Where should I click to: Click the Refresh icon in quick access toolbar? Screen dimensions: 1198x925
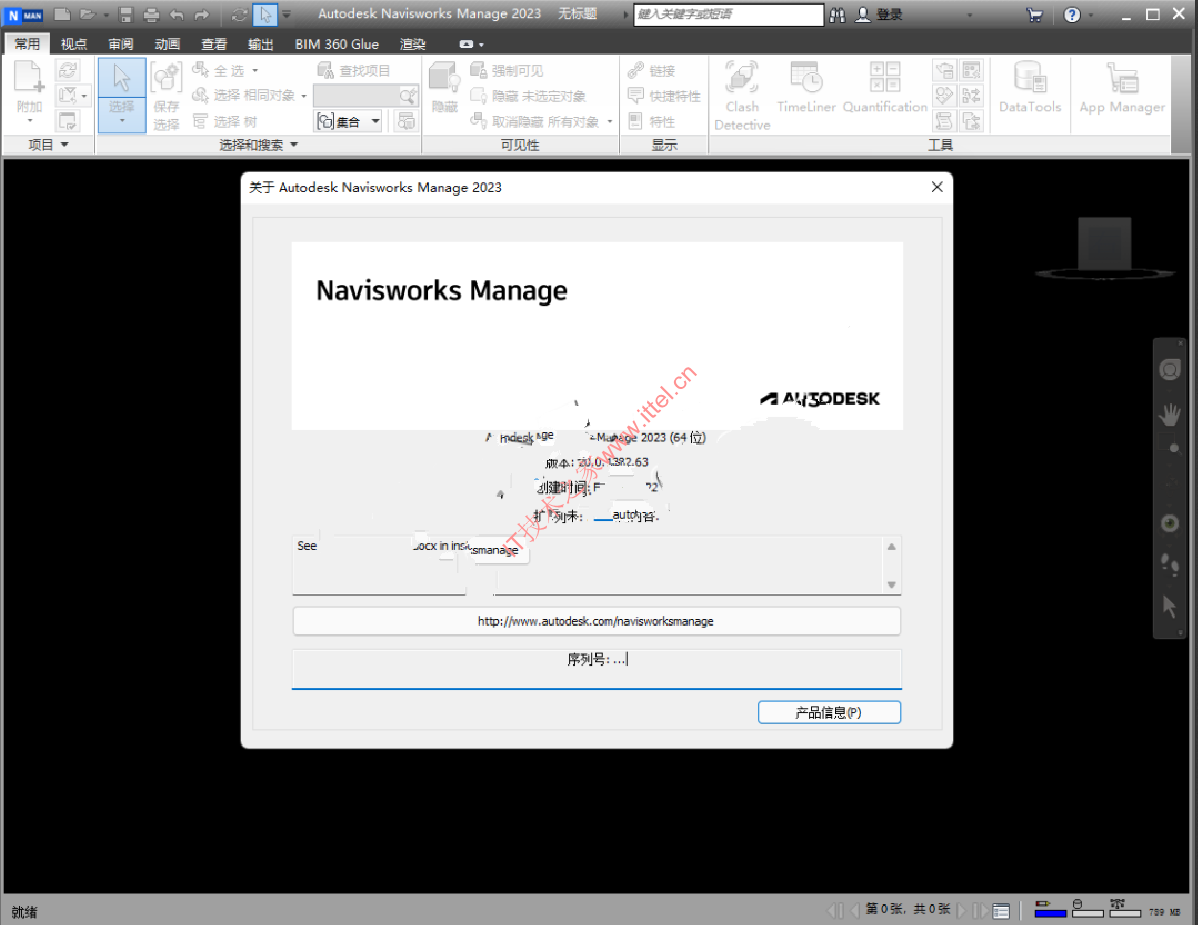[x=239, y=15]
